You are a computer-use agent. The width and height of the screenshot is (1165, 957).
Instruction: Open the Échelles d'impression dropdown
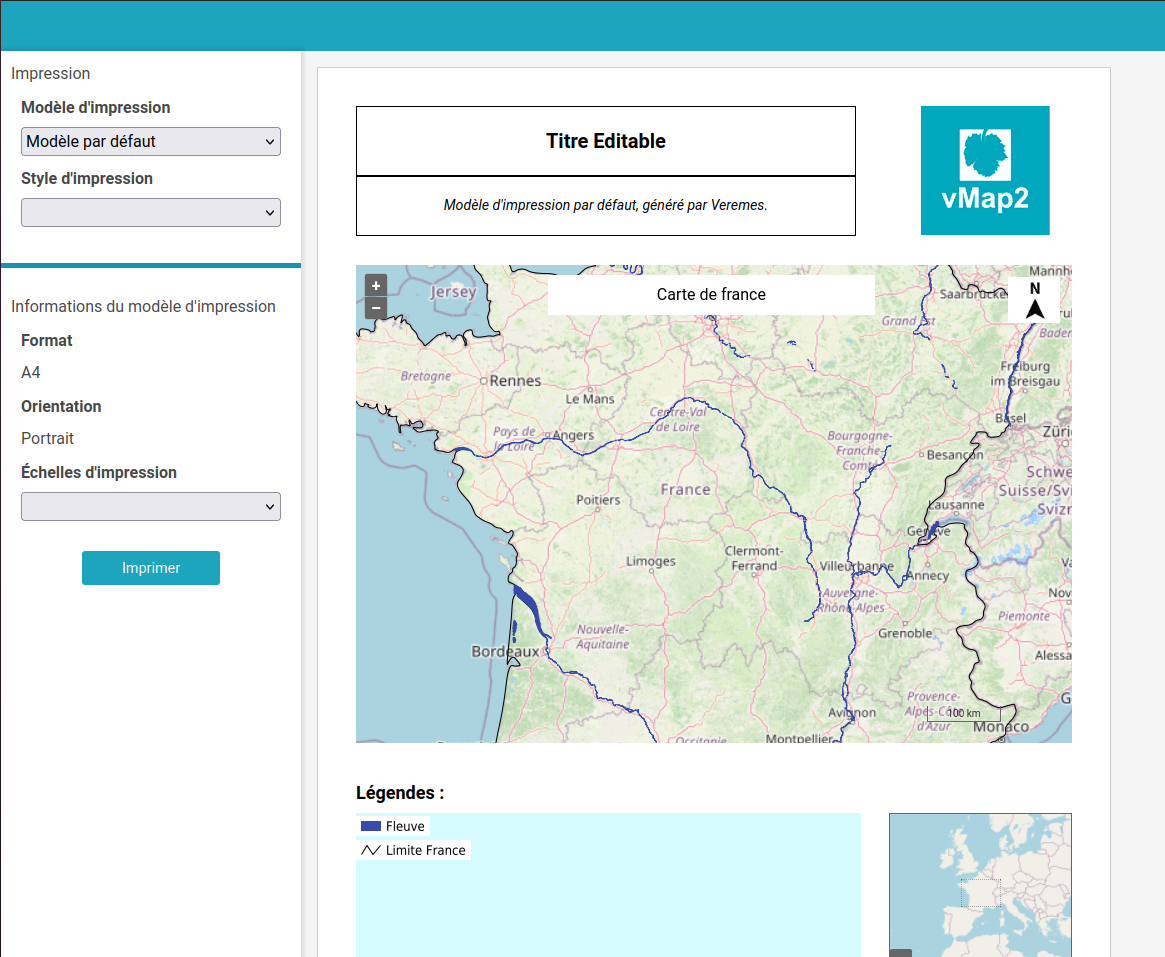[x=151, y=507]
